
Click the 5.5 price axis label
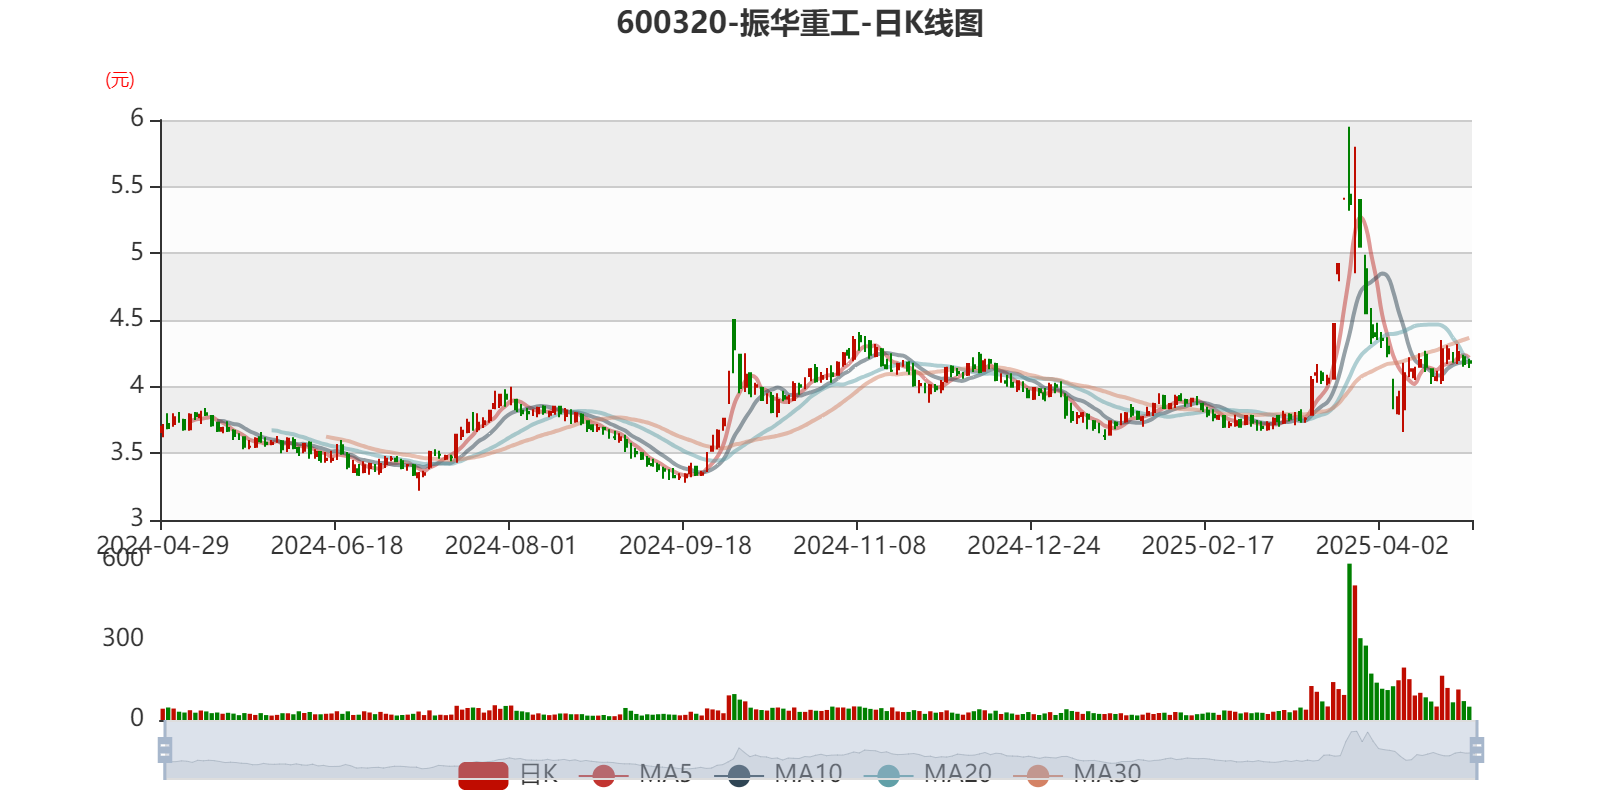coord(127,186)
